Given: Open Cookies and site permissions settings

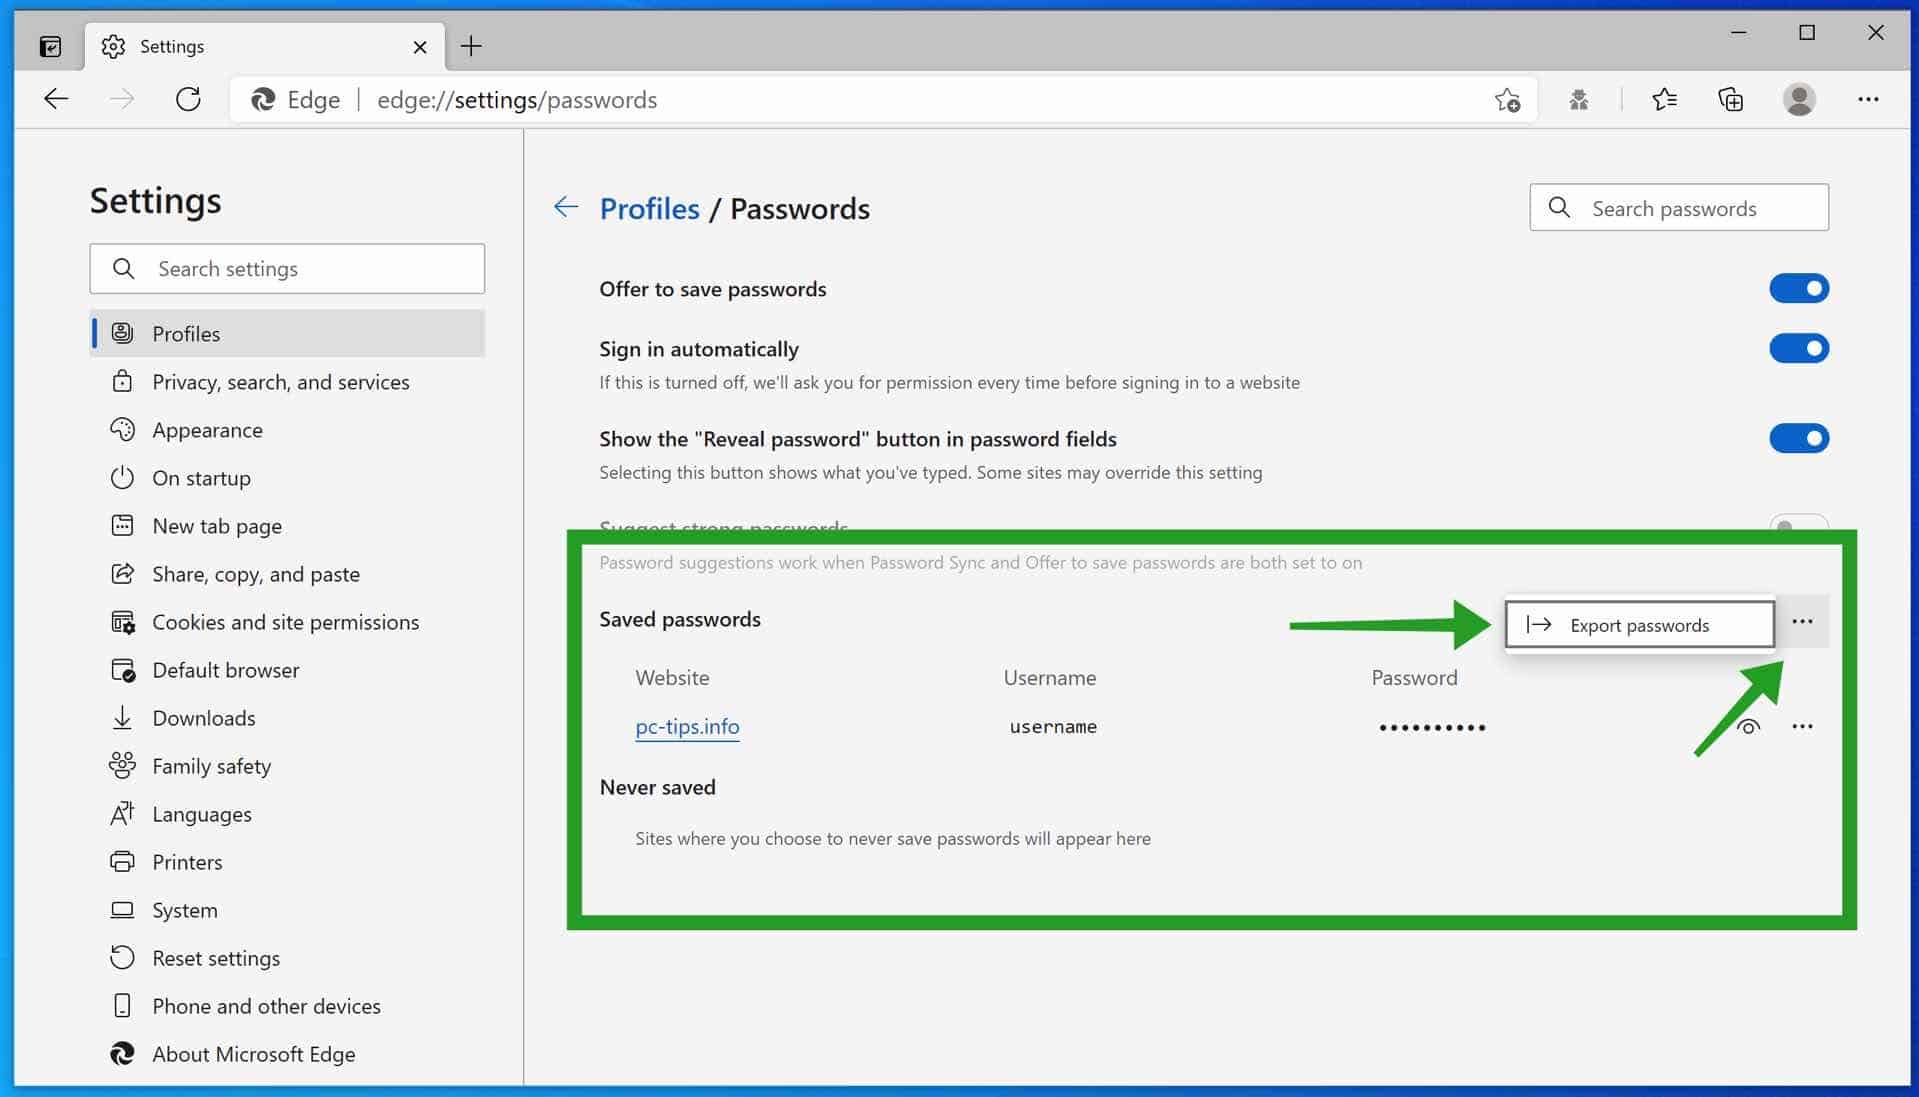Looking at the screenshot, I should click(287, 622).
